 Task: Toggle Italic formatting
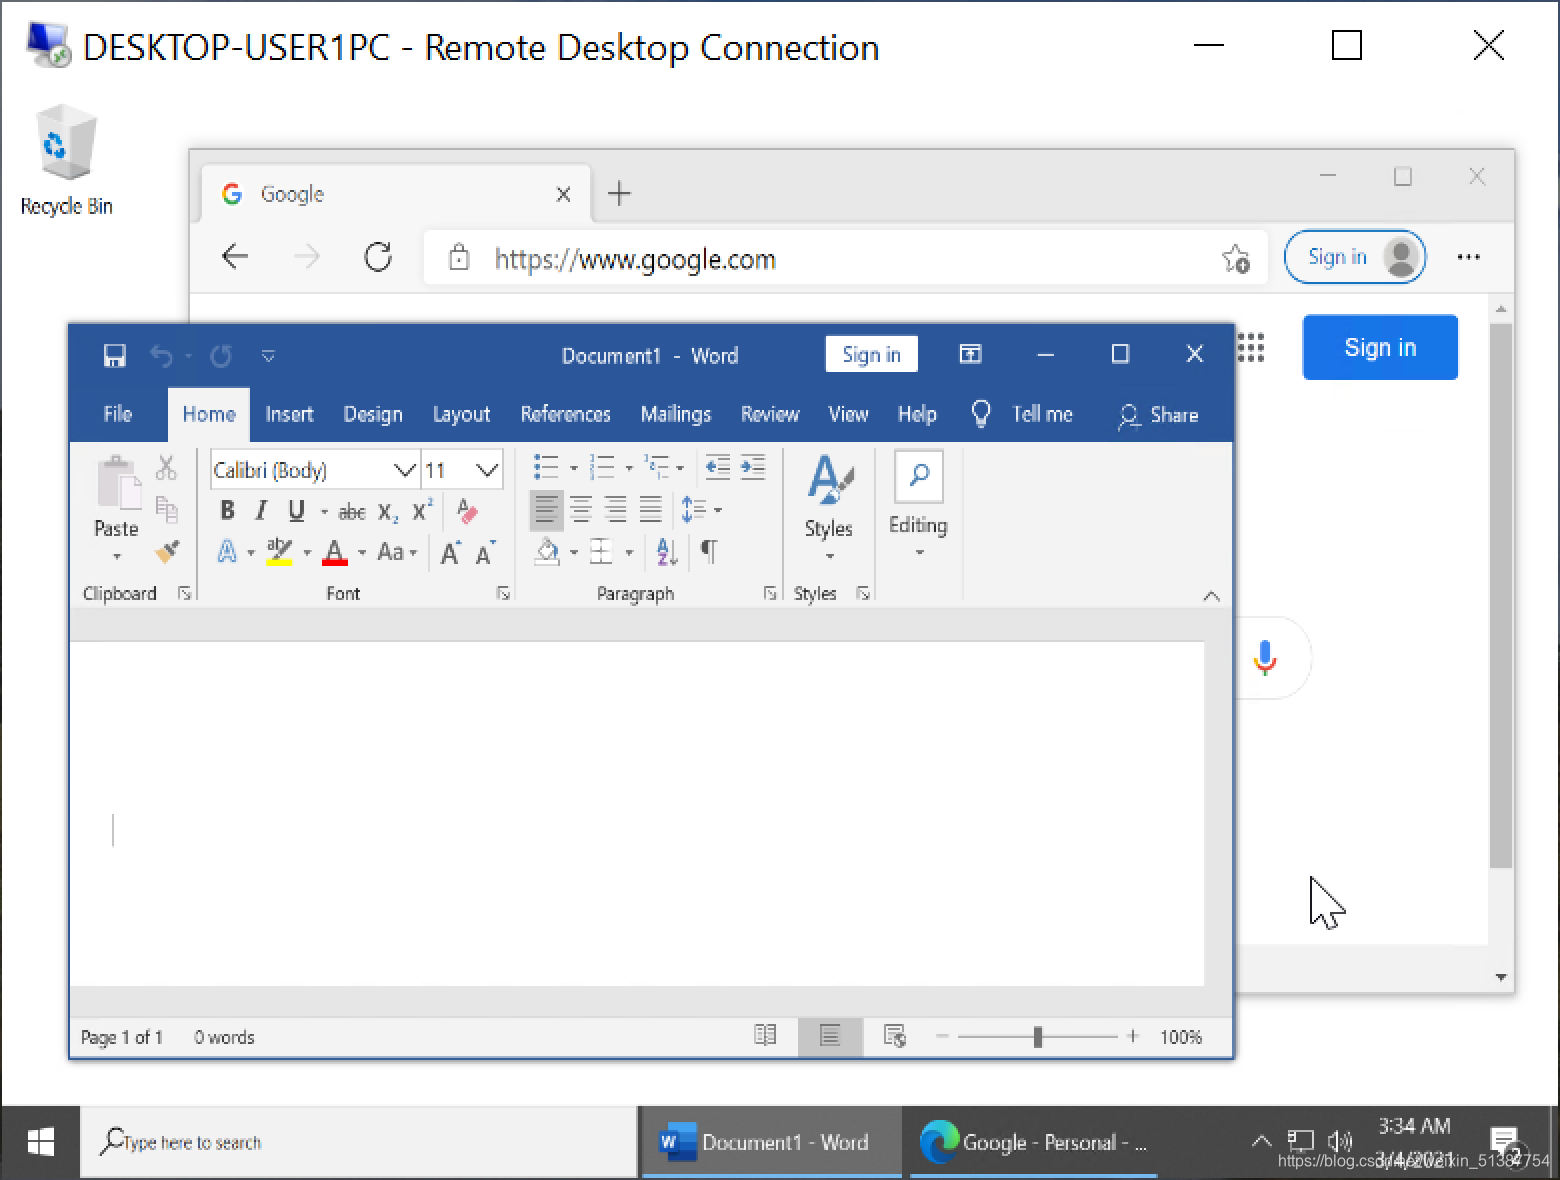(x=261, y=511)
